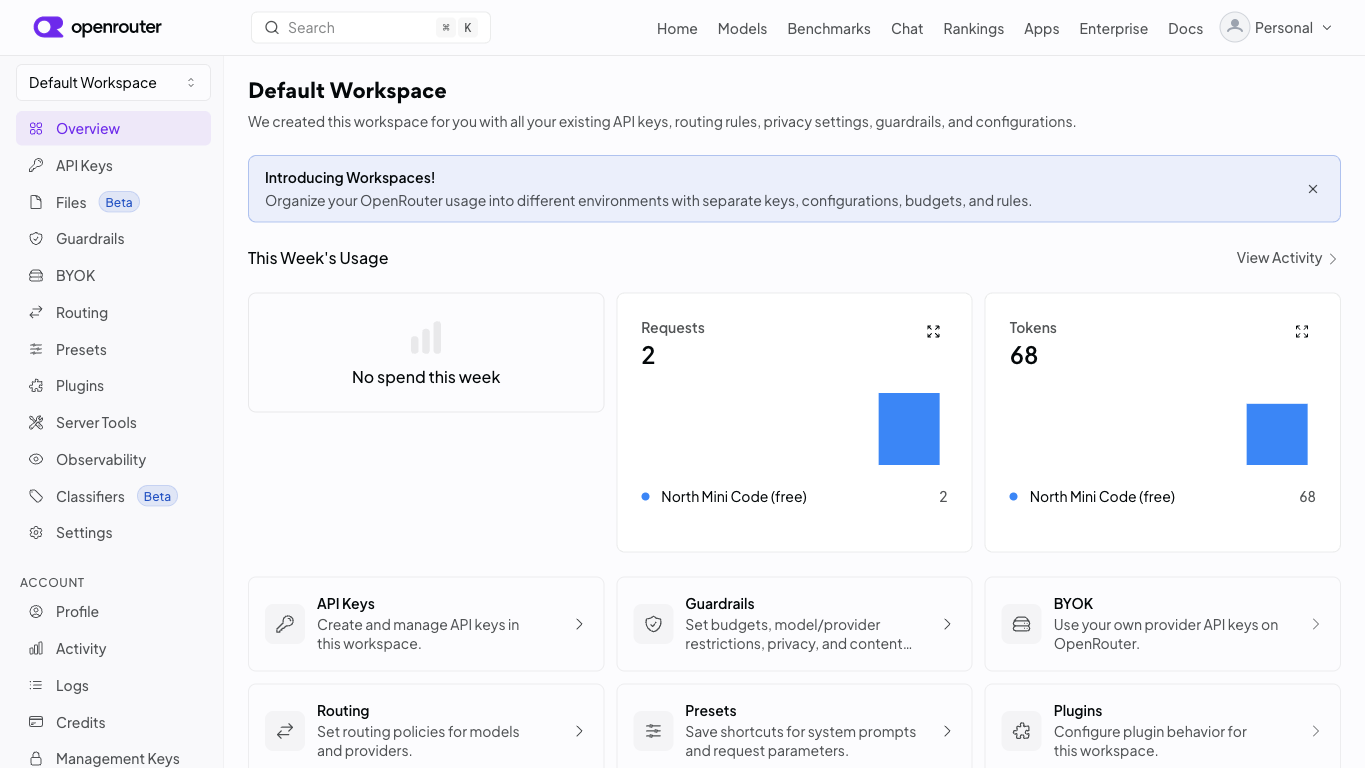Click the chevron on Routing card
Screen dimensions: 1365x768
pos(579,731)
